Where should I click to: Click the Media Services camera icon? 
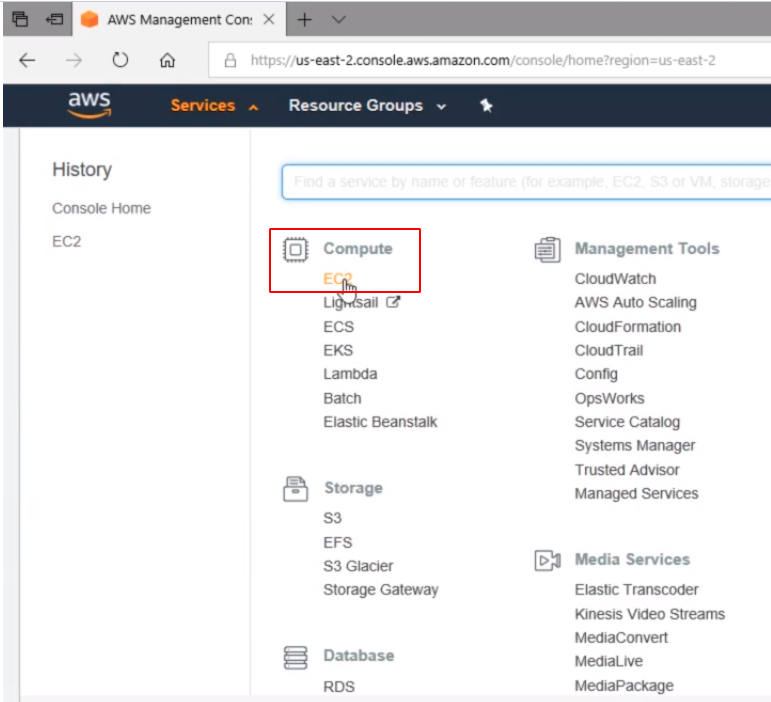(x=547, y=560)
